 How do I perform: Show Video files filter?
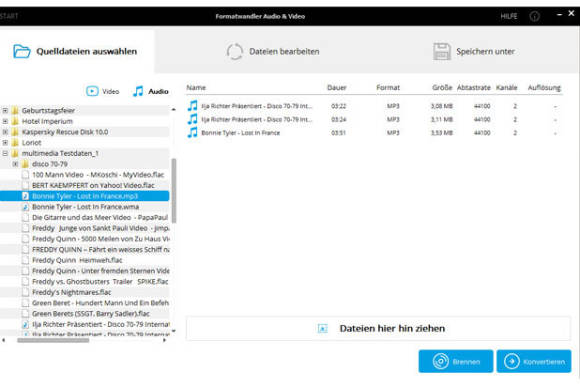[103, 91]
